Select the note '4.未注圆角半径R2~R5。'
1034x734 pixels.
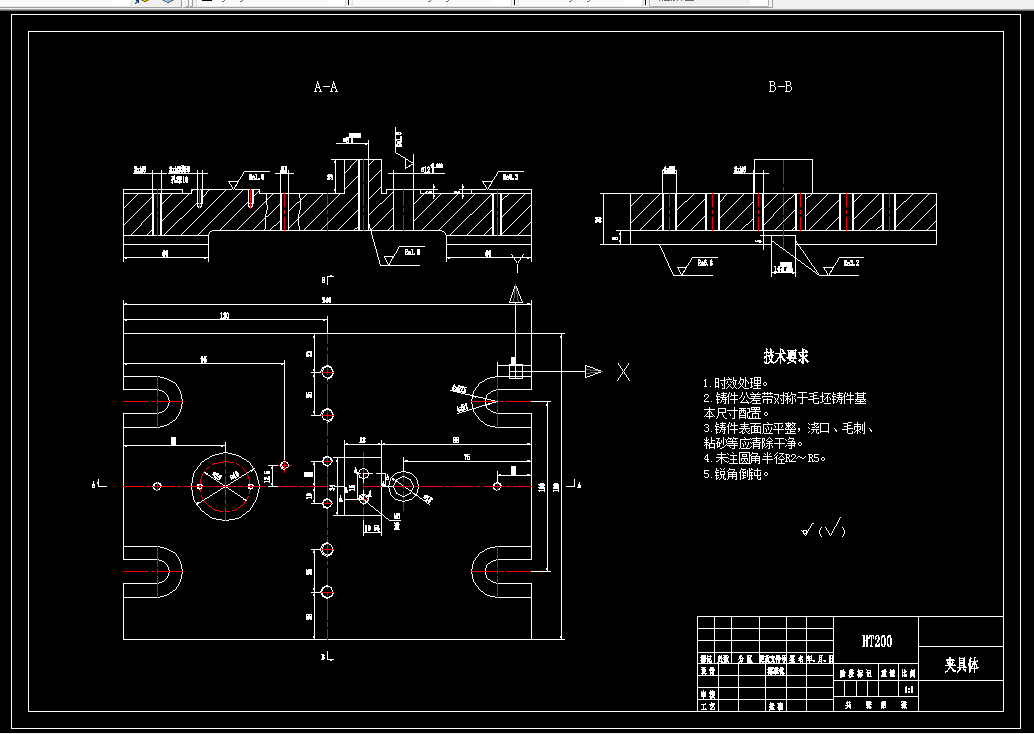coord(765,458)
